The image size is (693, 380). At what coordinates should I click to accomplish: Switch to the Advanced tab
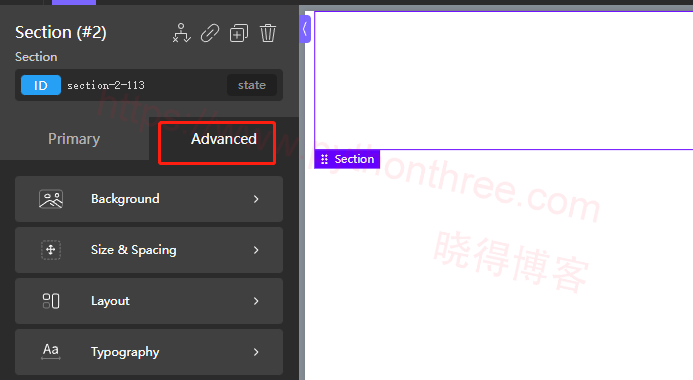[224, 139]
